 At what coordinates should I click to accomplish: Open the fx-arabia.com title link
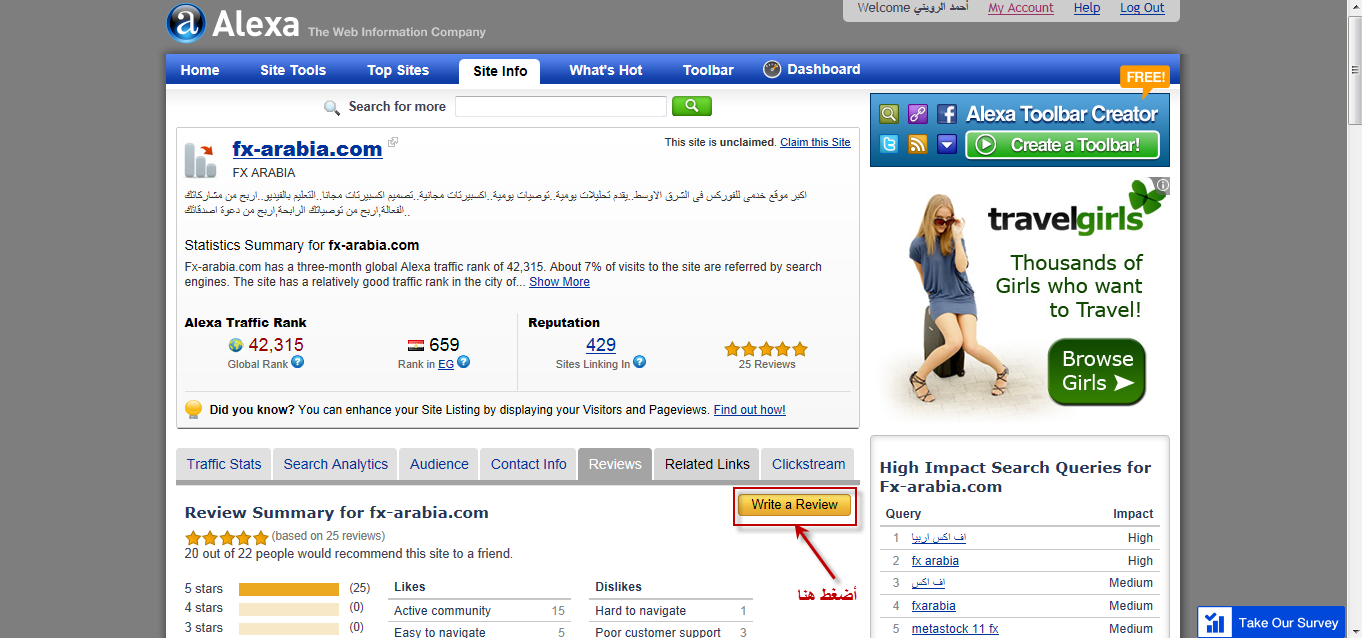click(x=307, y=149)
